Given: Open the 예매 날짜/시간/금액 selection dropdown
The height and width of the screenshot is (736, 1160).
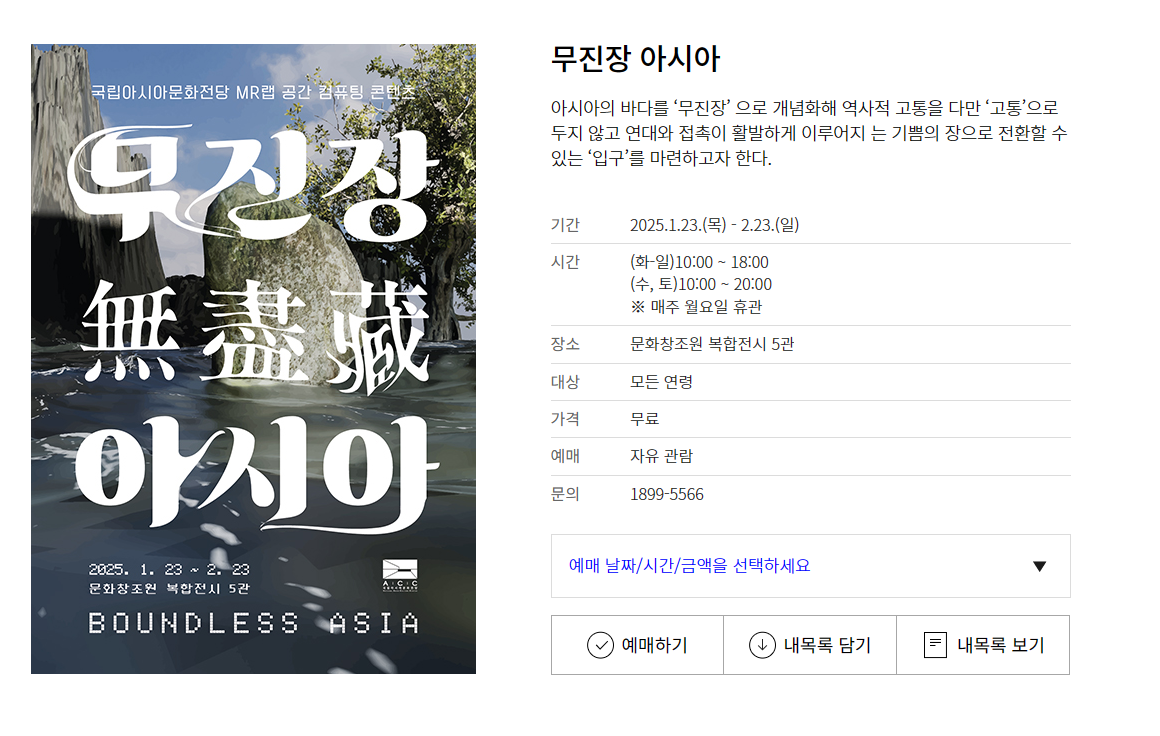Looking at the screenshot, I should tap(810, 566).
